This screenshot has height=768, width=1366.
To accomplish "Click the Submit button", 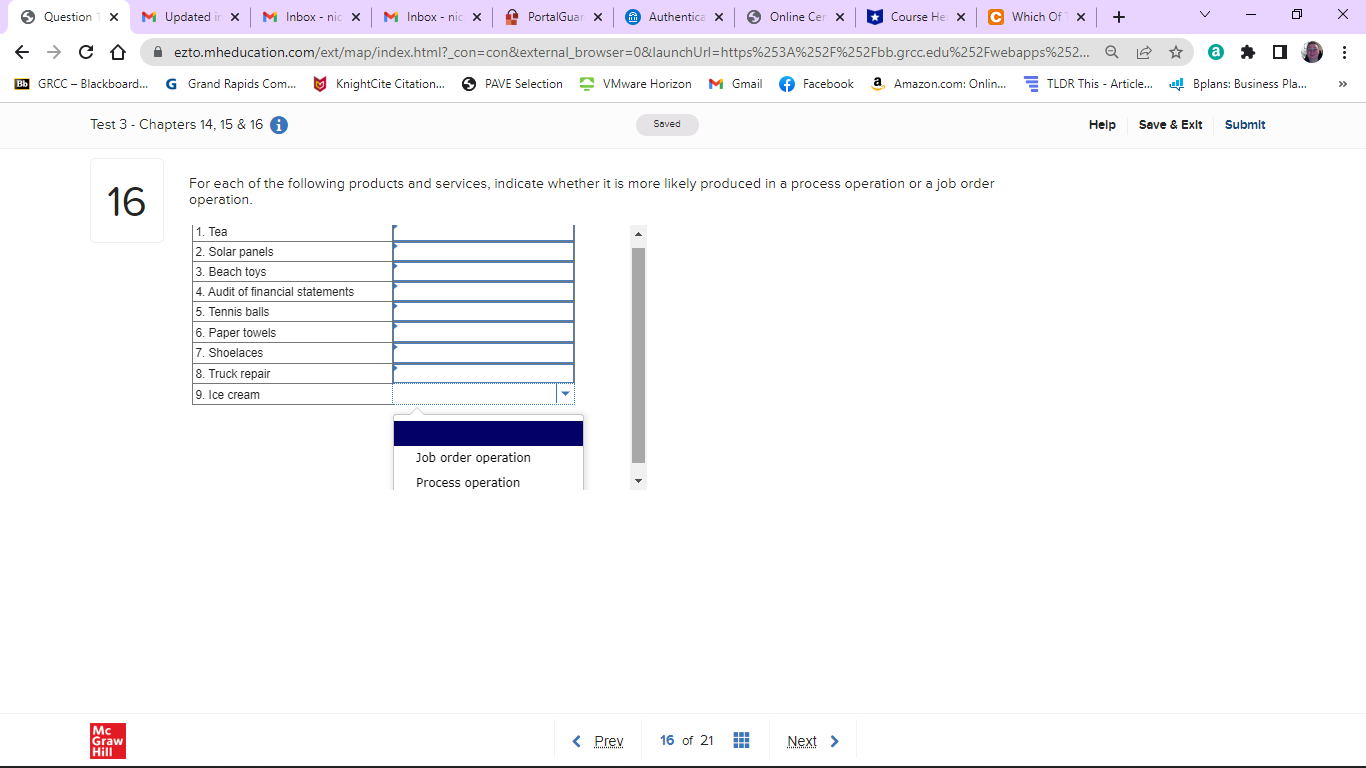I will 1244,124.
